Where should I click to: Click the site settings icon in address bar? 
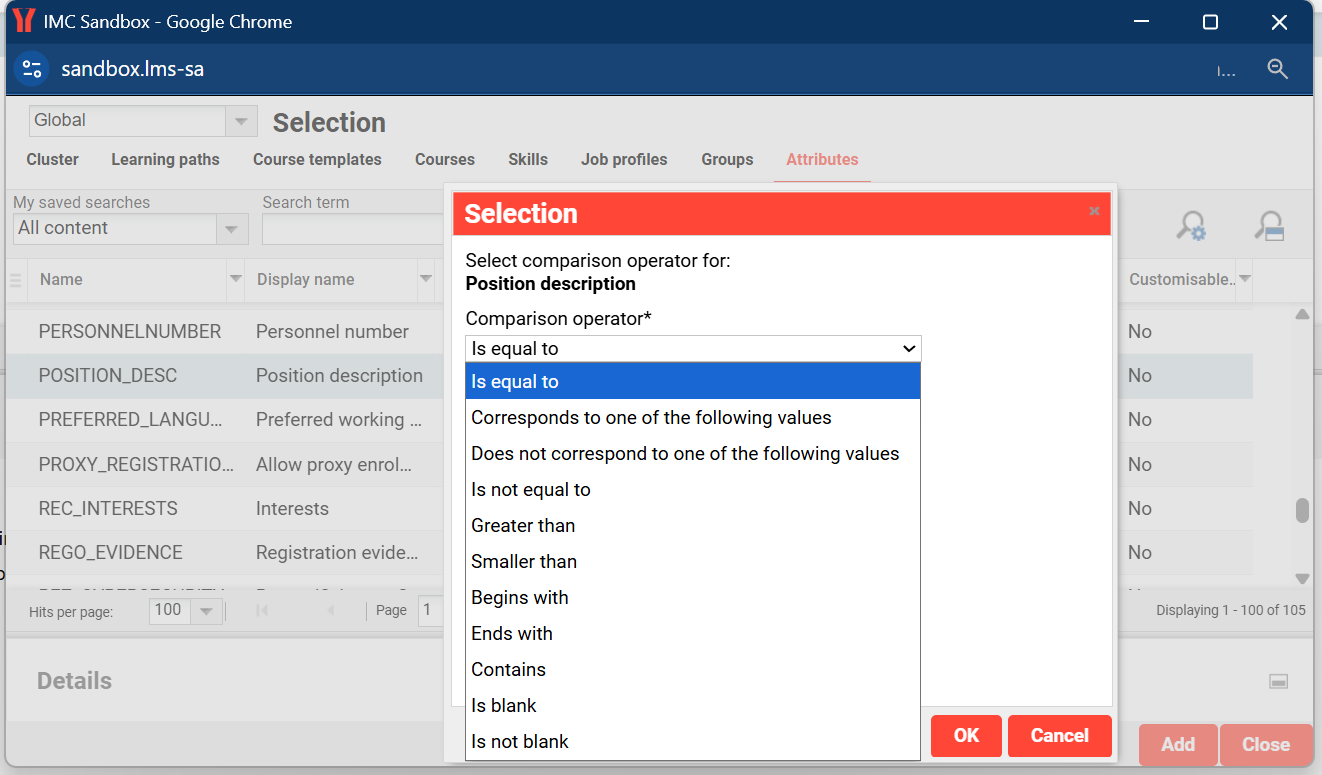pos(32,69)
